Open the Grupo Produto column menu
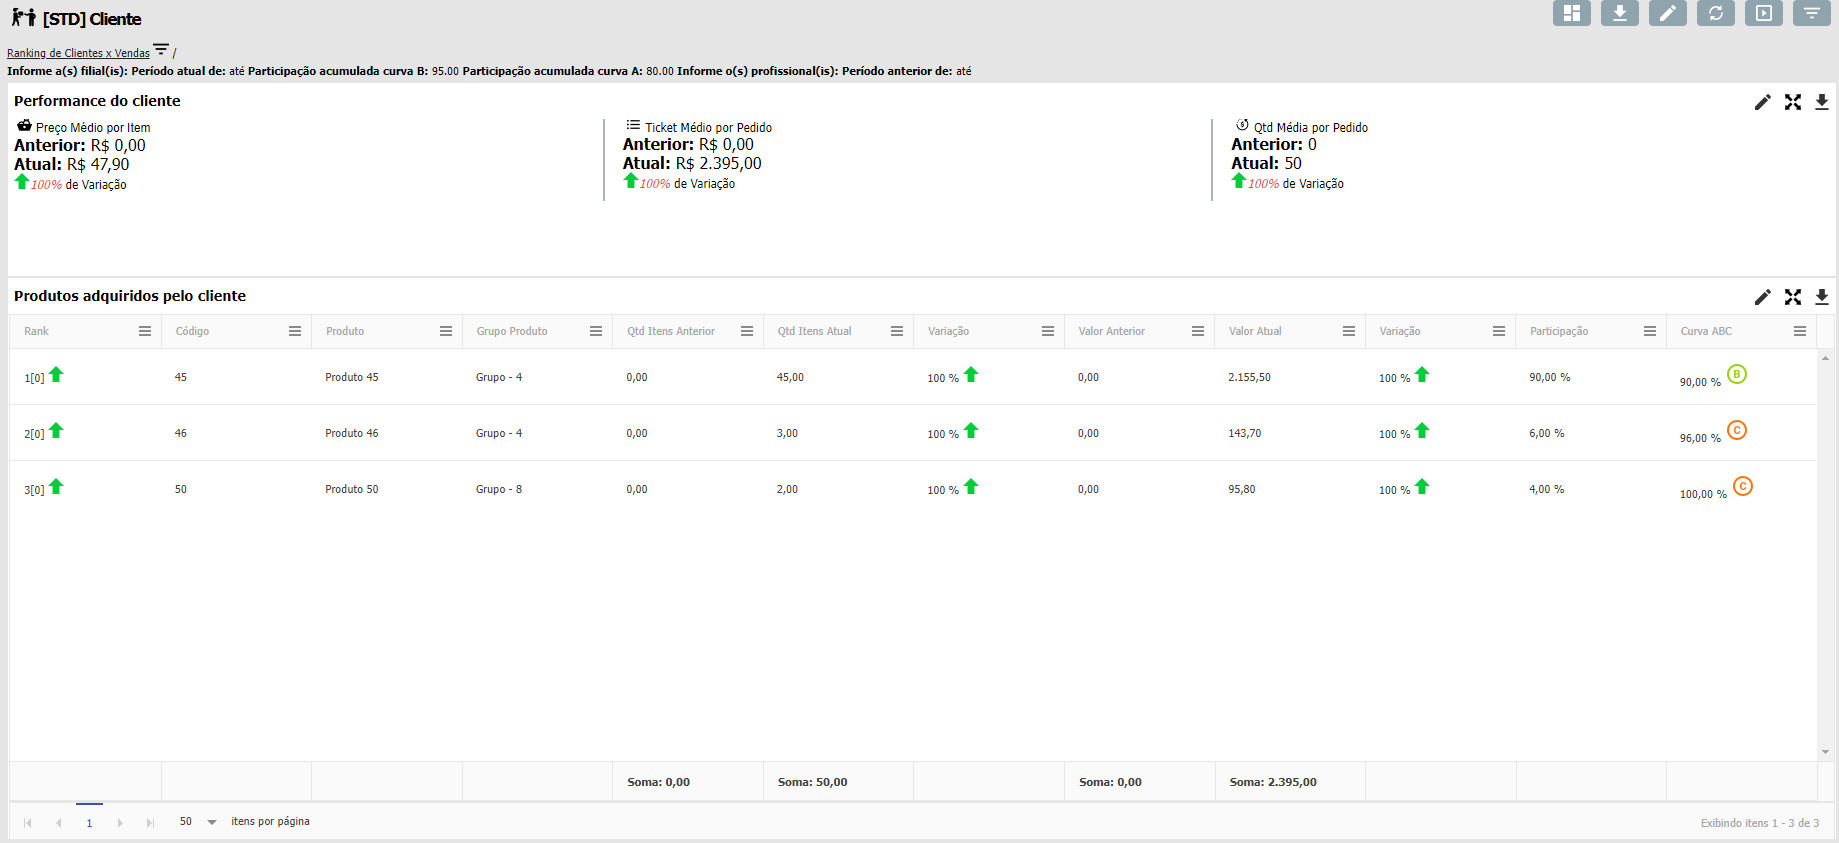 596,331
